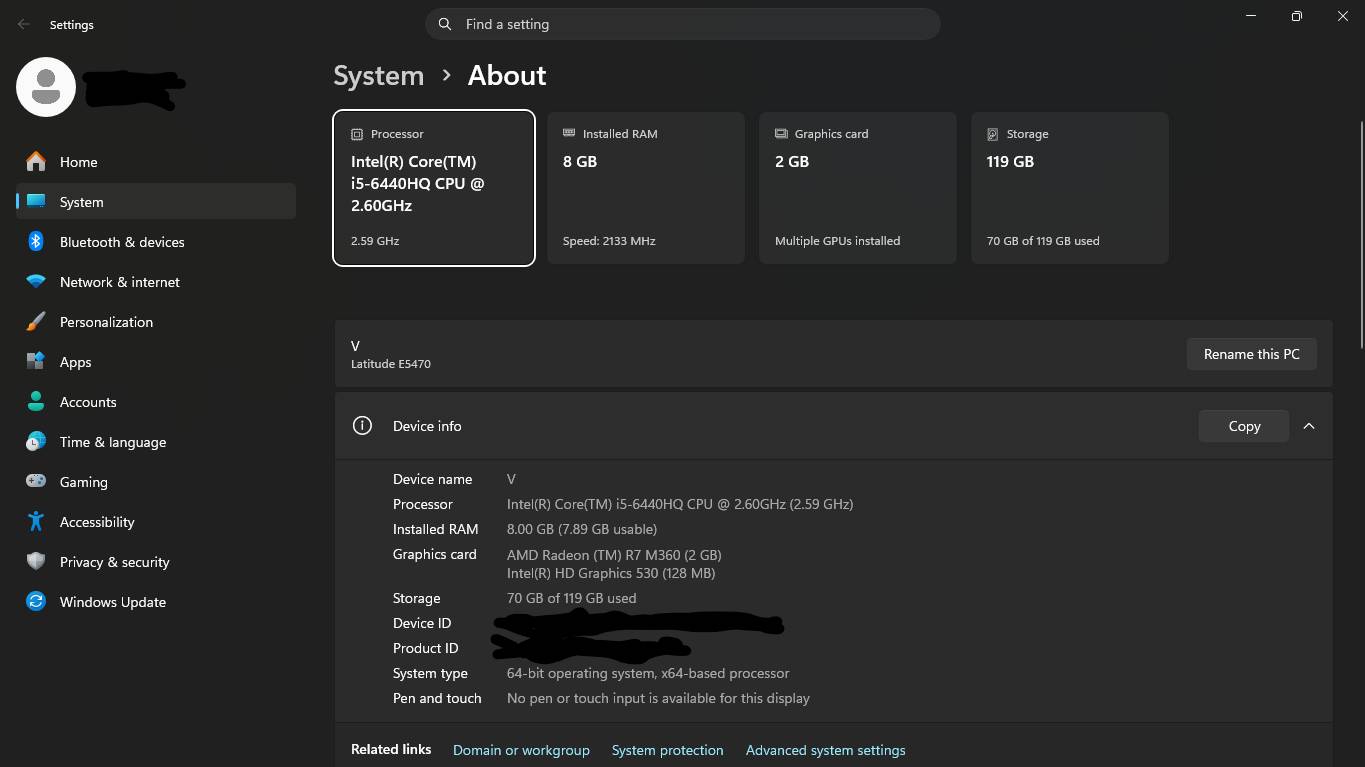The width and height of the screenshot is (1365, 767).
Task: Click the Find a setting search box
Action: pyautogui.click(x=683, y=24)
